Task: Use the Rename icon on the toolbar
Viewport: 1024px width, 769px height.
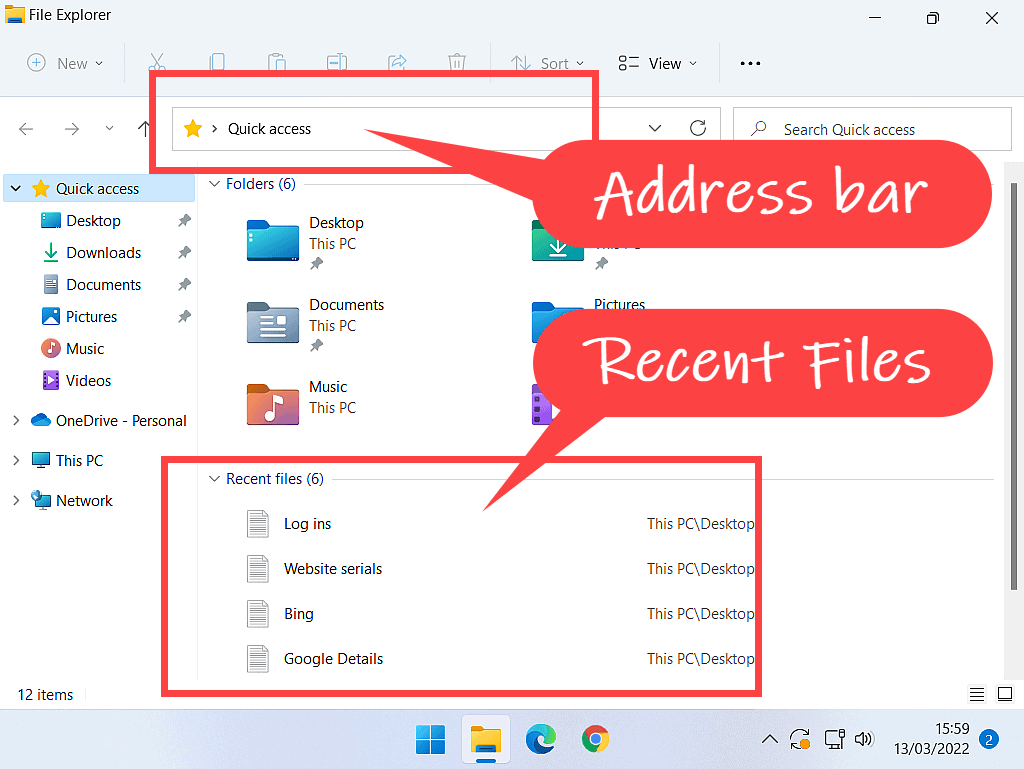Action: point(337,63)
